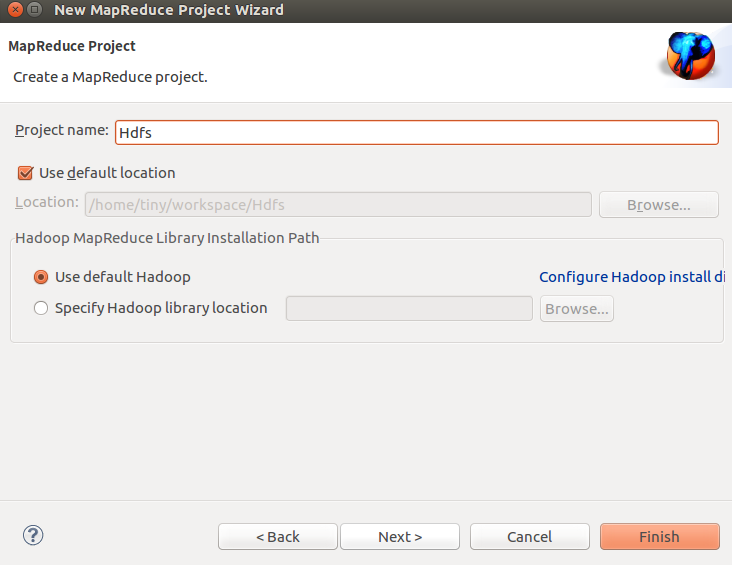Viewport: 732px width, 565px height.
Task: Click the MapReduce Project heading
Action: coord(72,46)
